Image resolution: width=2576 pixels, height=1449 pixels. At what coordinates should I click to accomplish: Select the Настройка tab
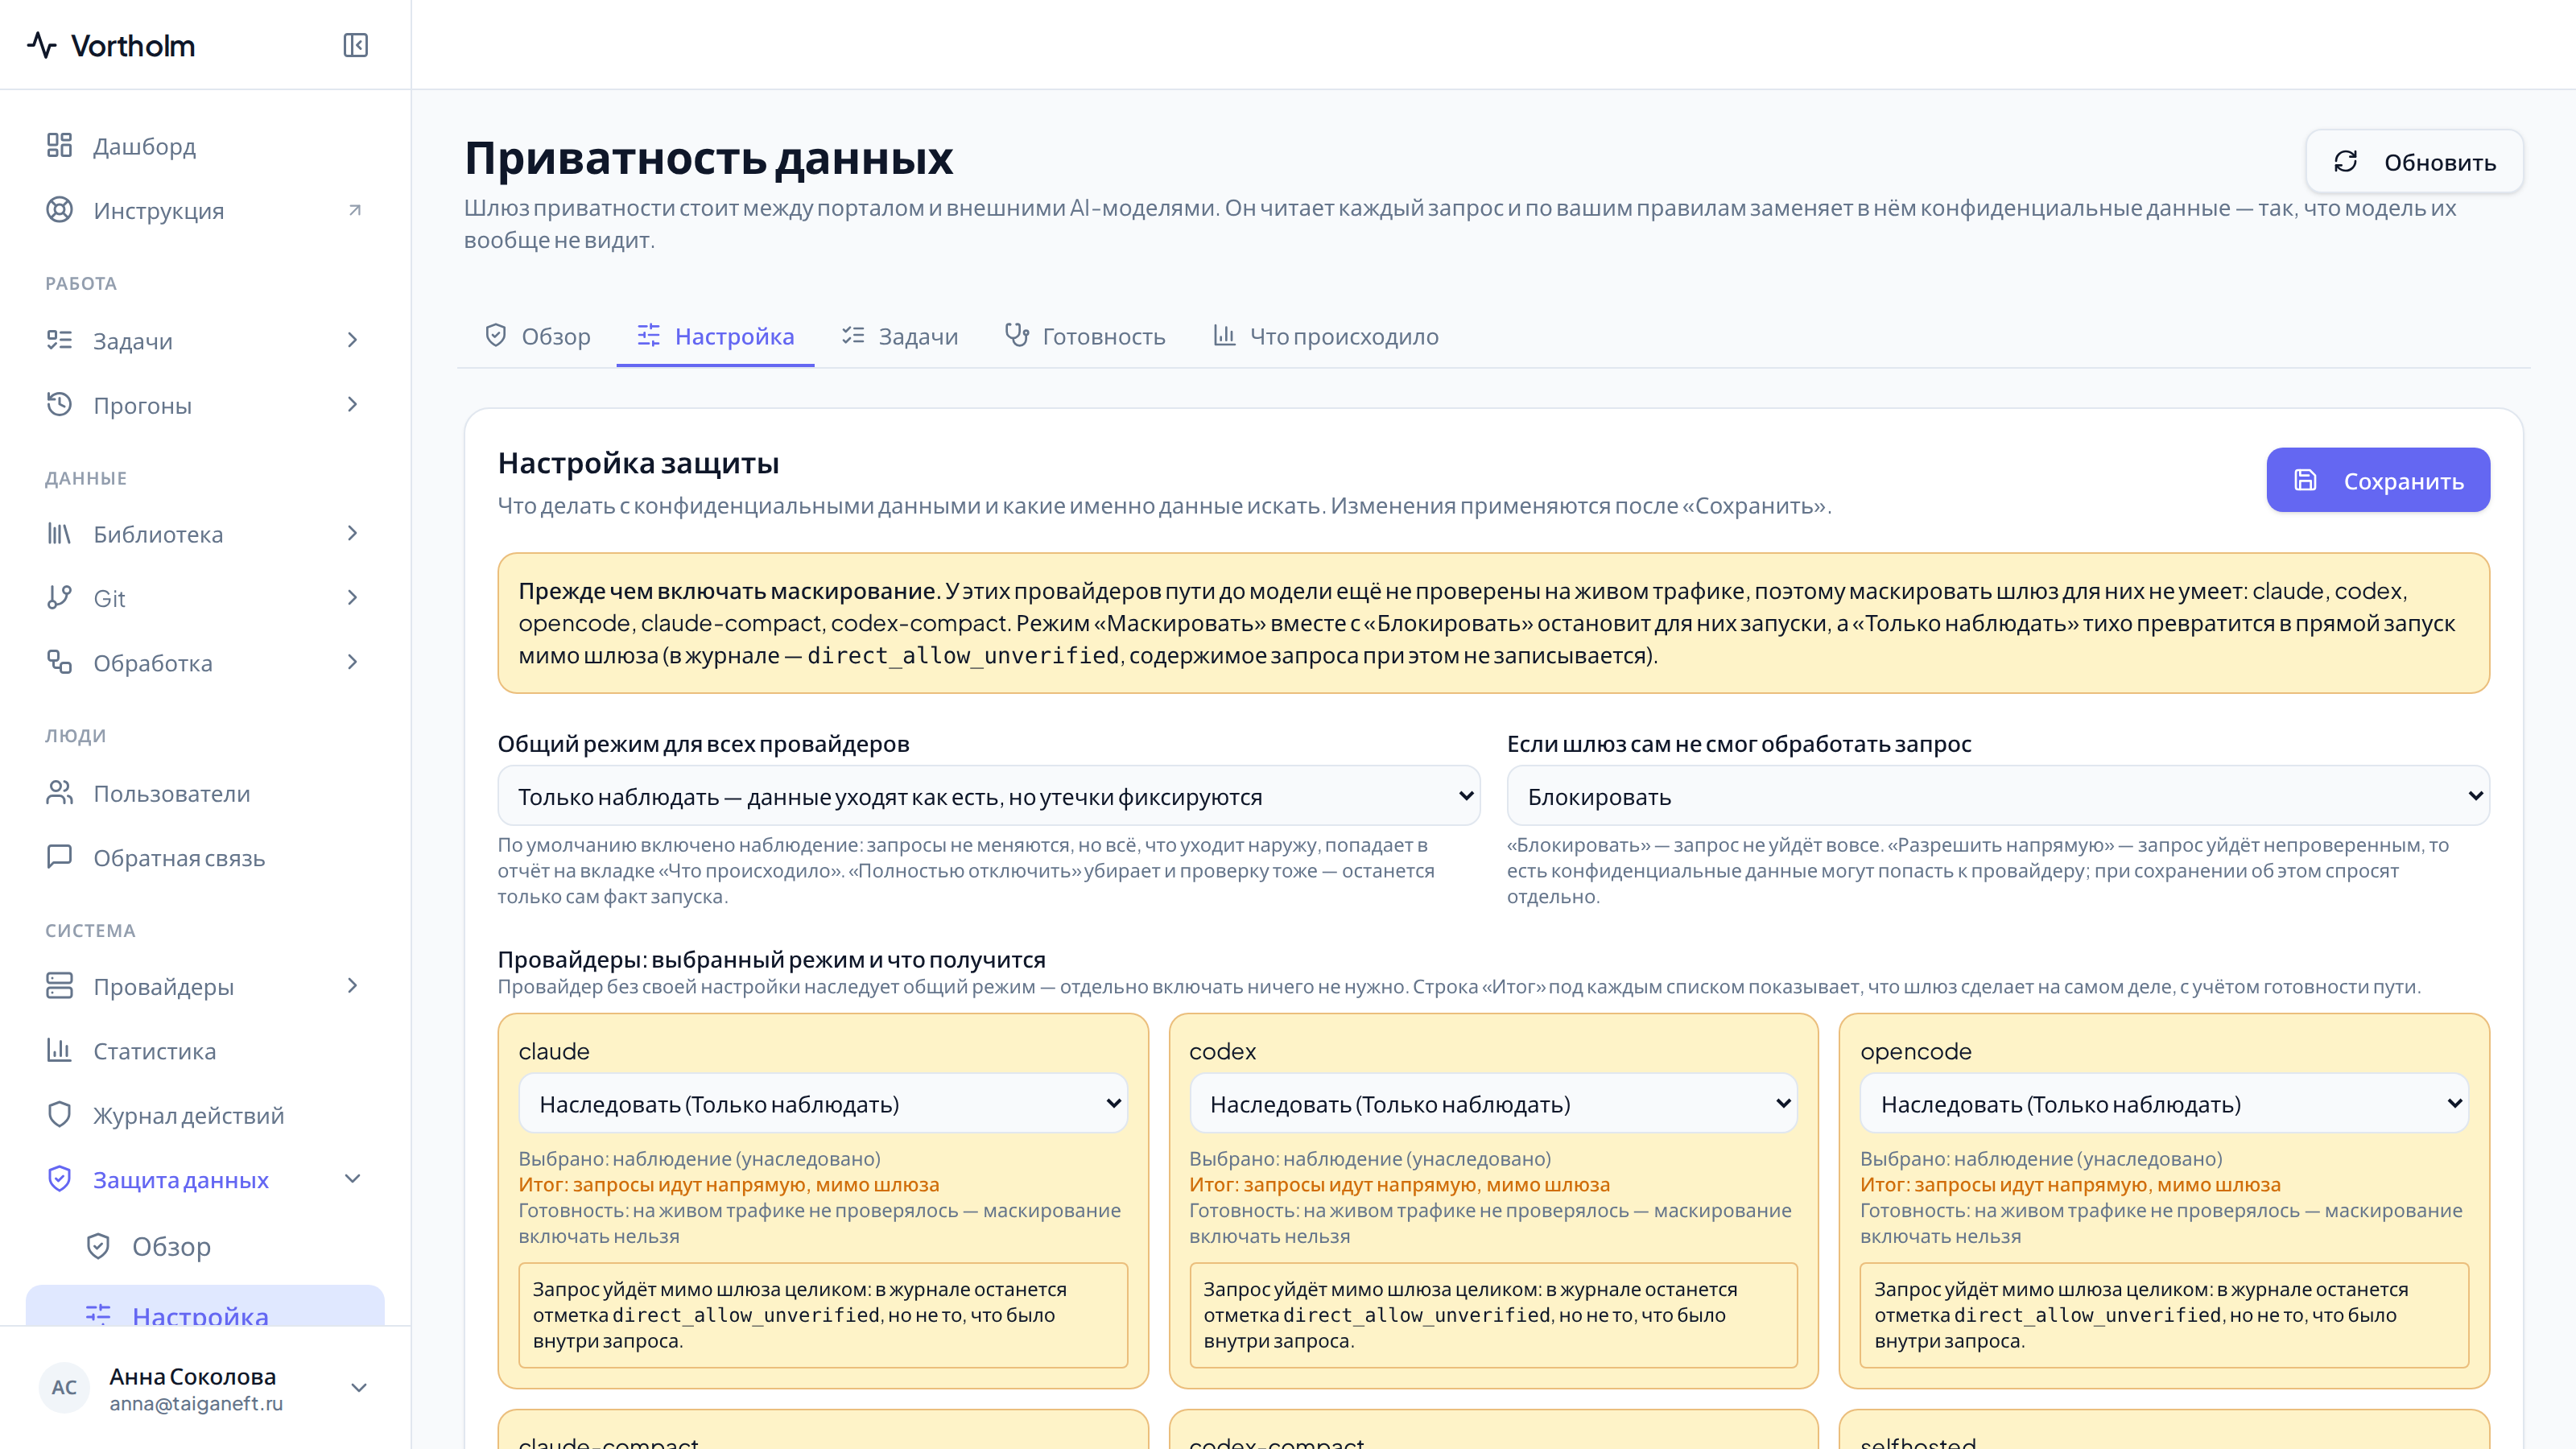pos(715,336)
